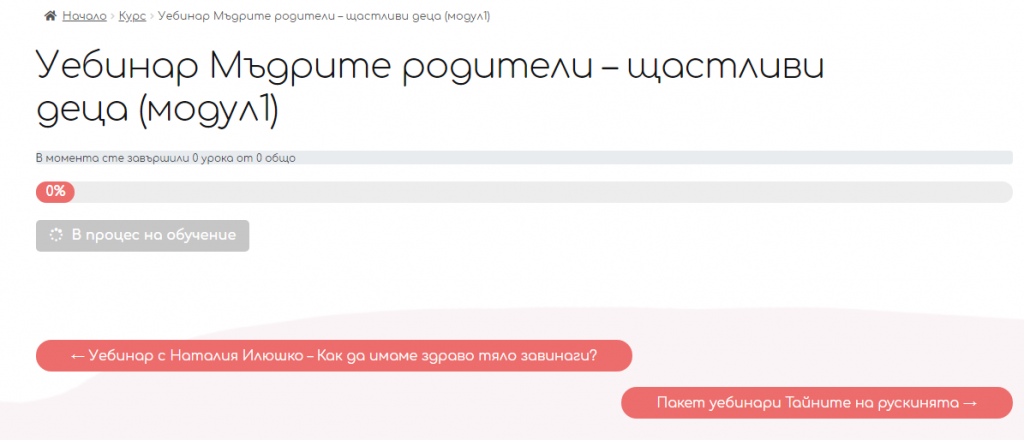Viewport: 1024px width, 440px height.
Task: Open previous webinar with Наталия Илюшко
Action: point(334,356)
